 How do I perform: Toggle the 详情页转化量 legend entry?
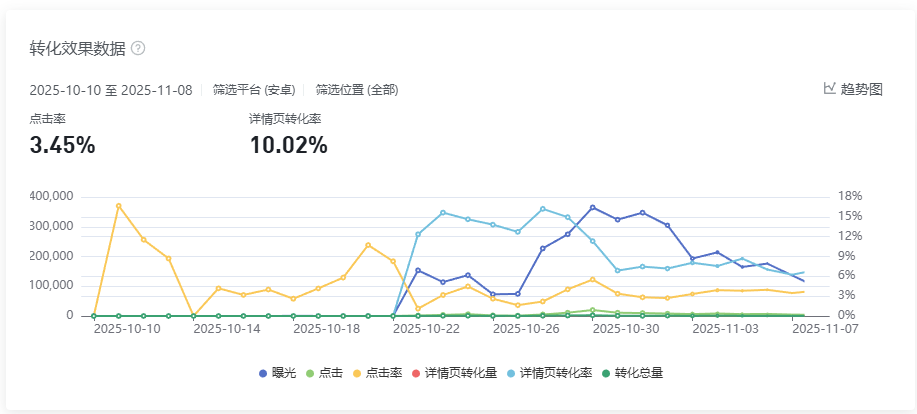tap(453, 373)
